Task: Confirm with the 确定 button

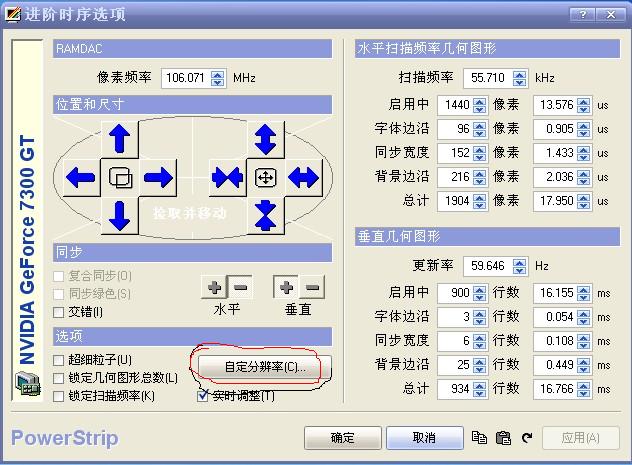Action: coord(343,438)
